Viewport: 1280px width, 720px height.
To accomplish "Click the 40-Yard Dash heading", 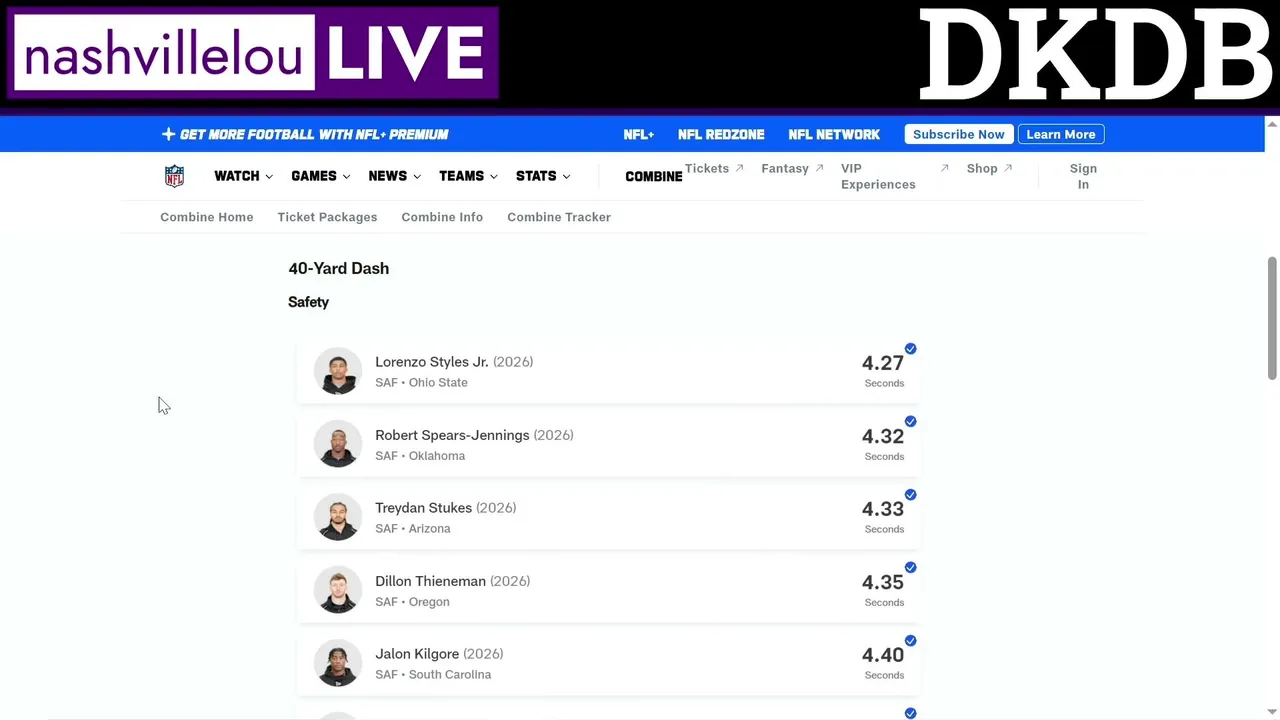I will 339,268.
